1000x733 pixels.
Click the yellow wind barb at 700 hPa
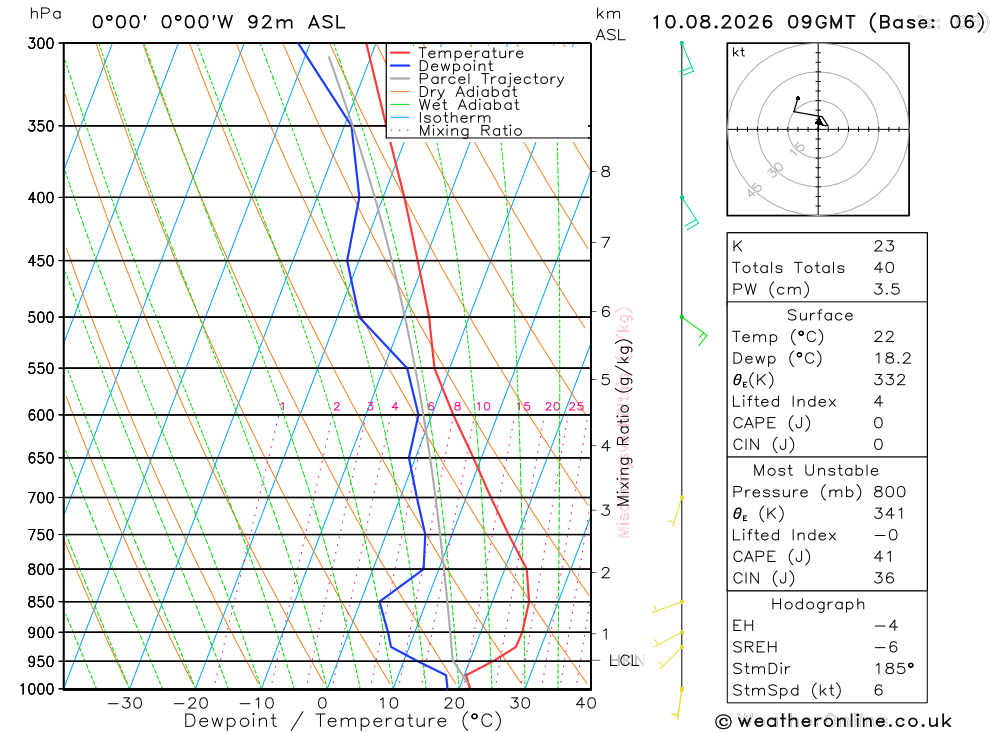tap(676, 511)
